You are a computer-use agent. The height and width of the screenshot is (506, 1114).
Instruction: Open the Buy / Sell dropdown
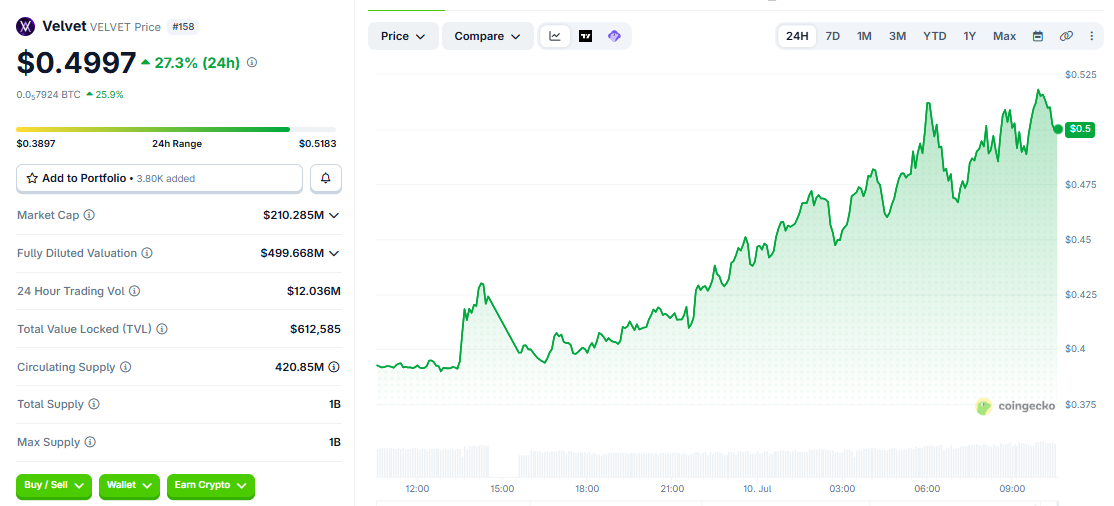(x=54, y=486)
